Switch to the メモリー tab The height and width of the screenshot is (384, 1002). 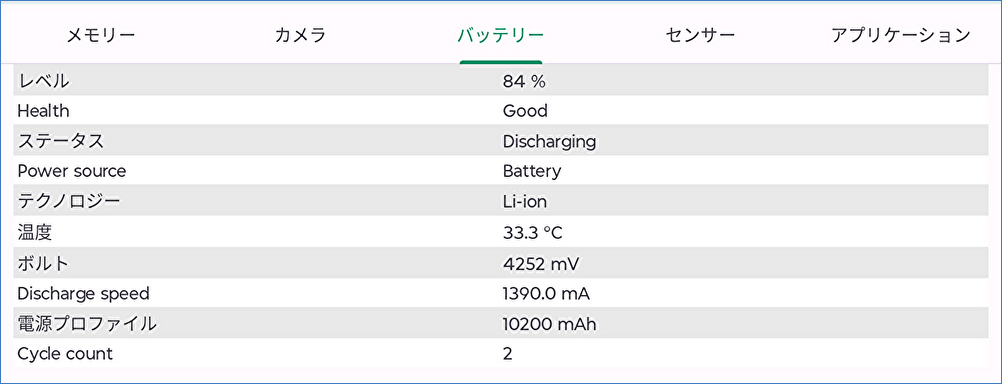click(101, 35)
